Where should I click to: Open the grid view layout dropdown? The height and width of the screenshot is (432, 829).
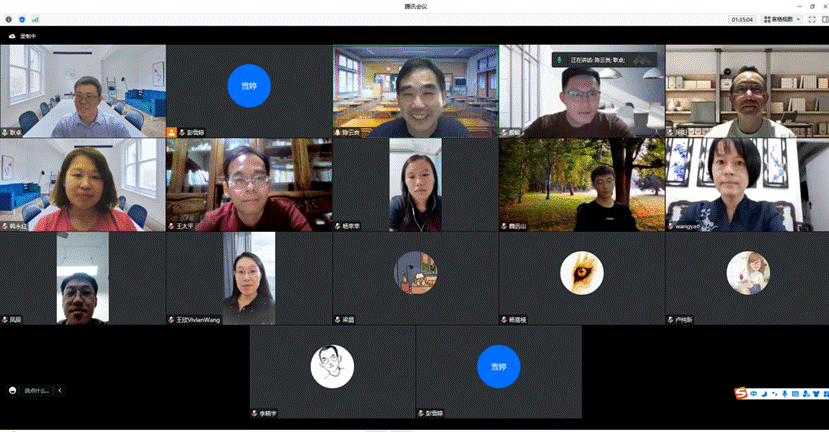pyautogui.click(x=780, y=19)
